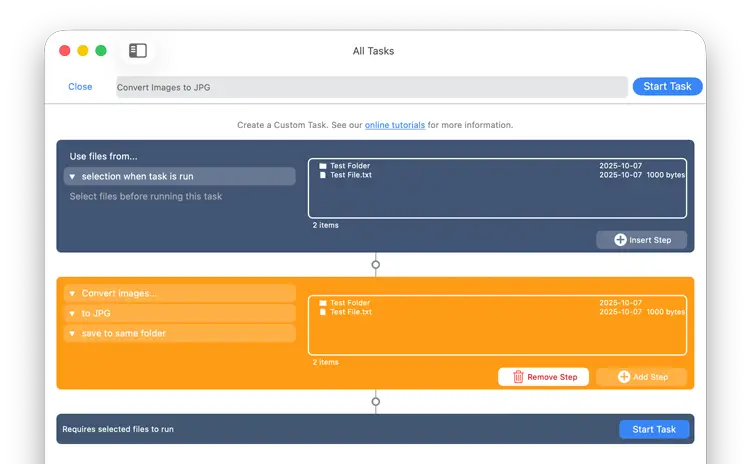The image size is (750, 464).
Task: Click the task name text field
Action: (x=372, y=87)
